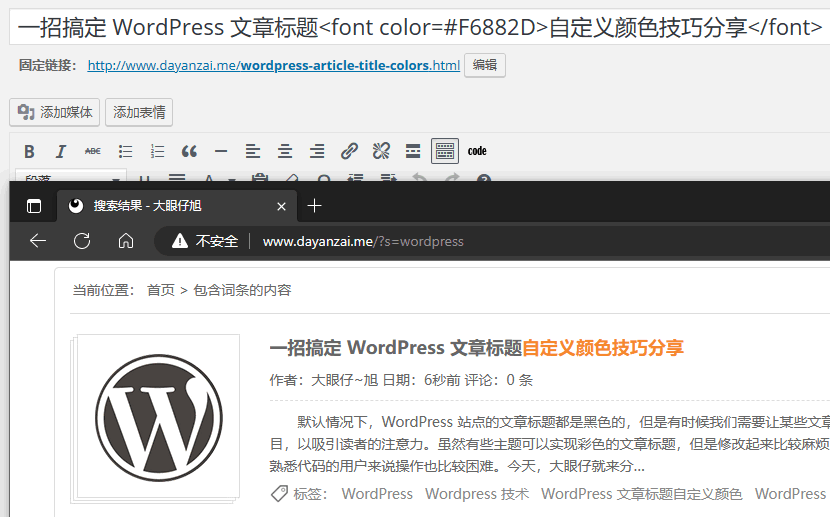
Task: Align text center
Action: [285, 151]
